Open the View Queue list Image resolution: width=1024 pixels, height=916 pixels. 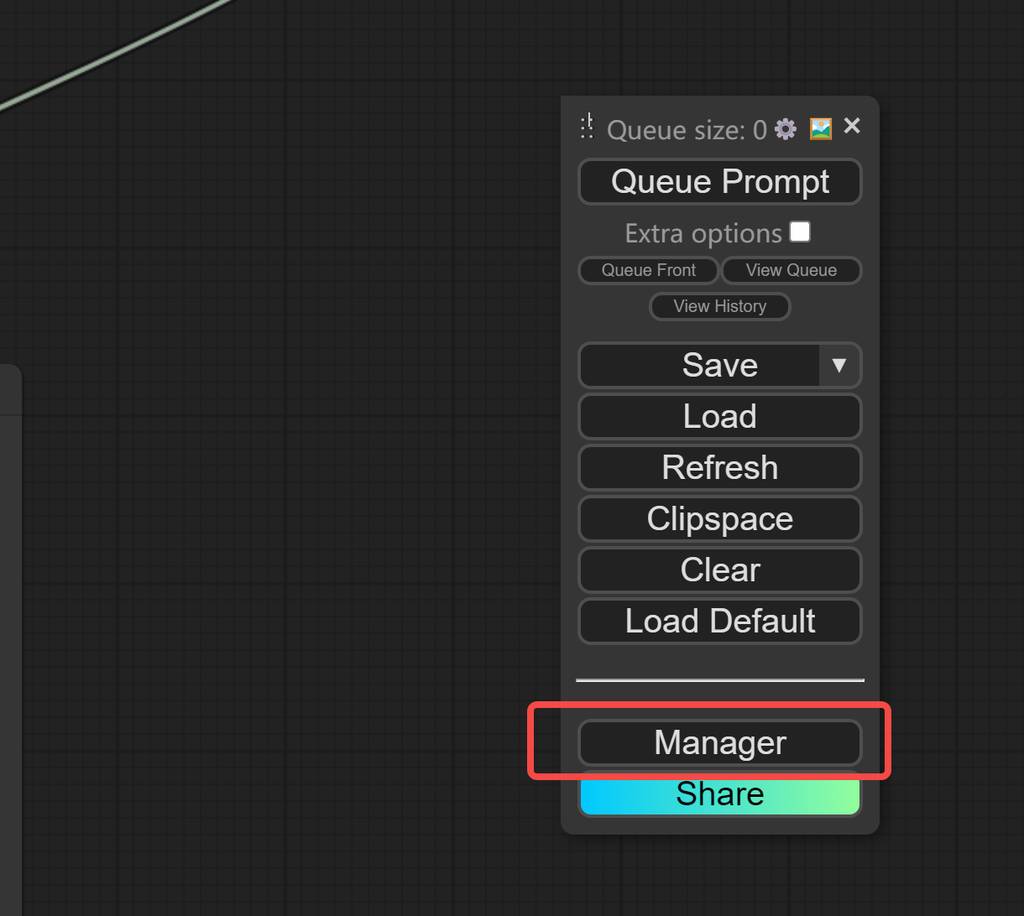[x=791, y=270]
